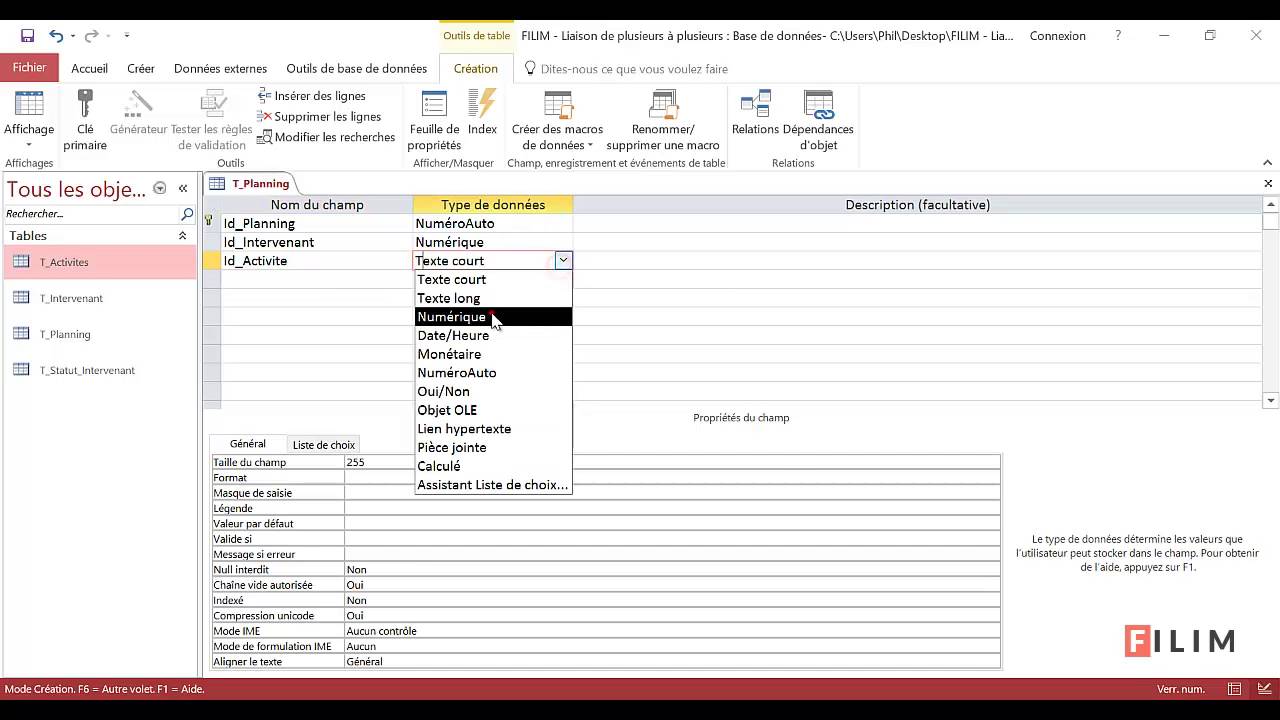The width and height of the screenshot is (1280, 720).
Task: Open the Fichier menu
Action: [x=30, y=68]
